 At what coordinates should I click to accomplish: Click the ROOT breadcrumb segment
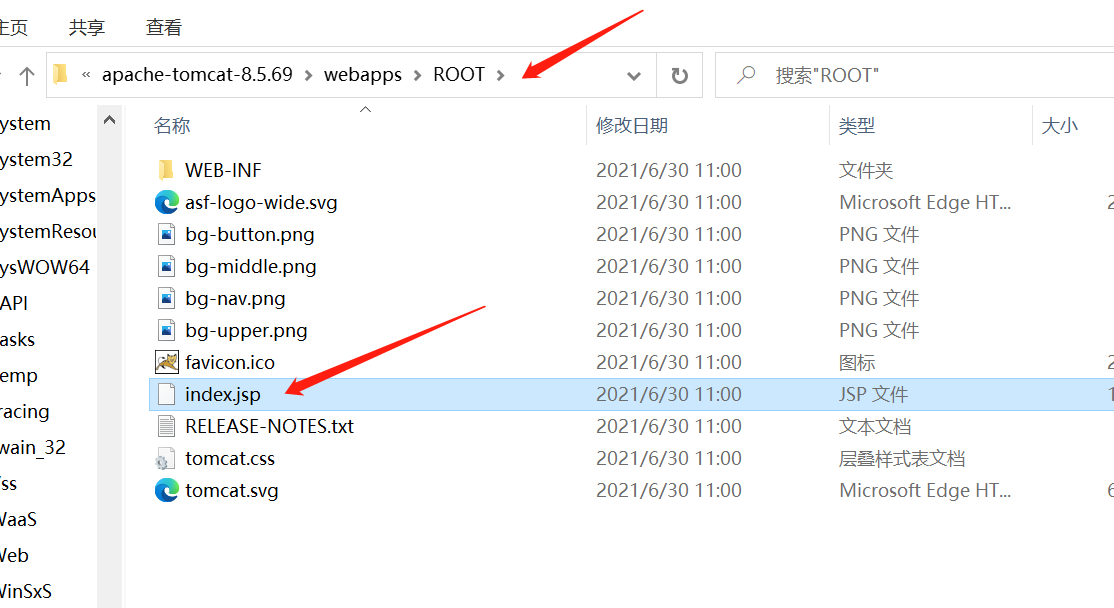[x=459, y=75]
